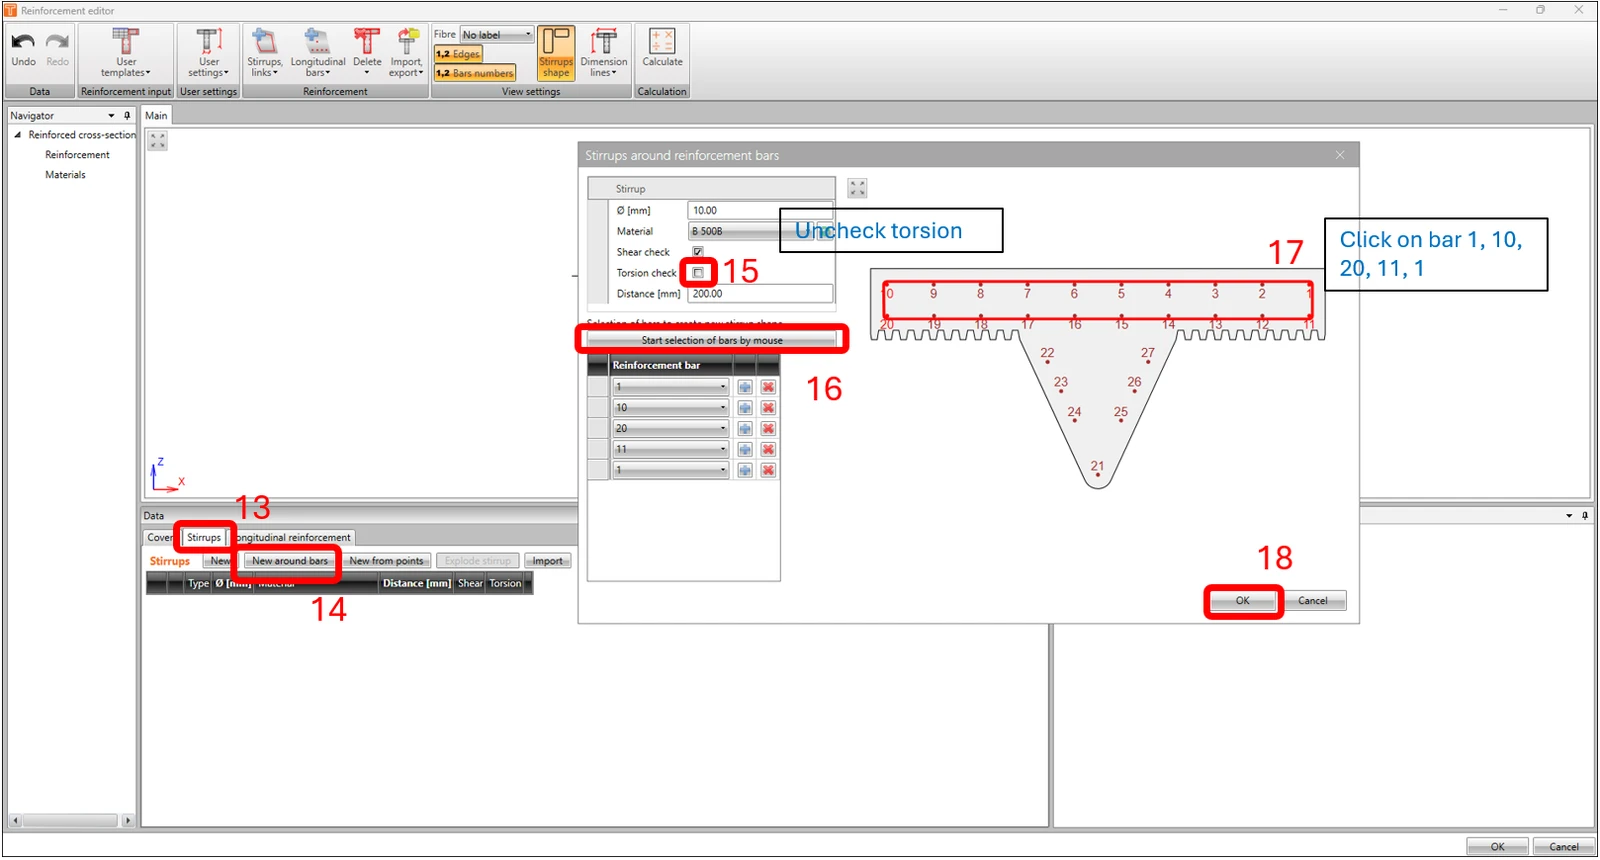Open the Dimension lines tool

coord(604,53)
